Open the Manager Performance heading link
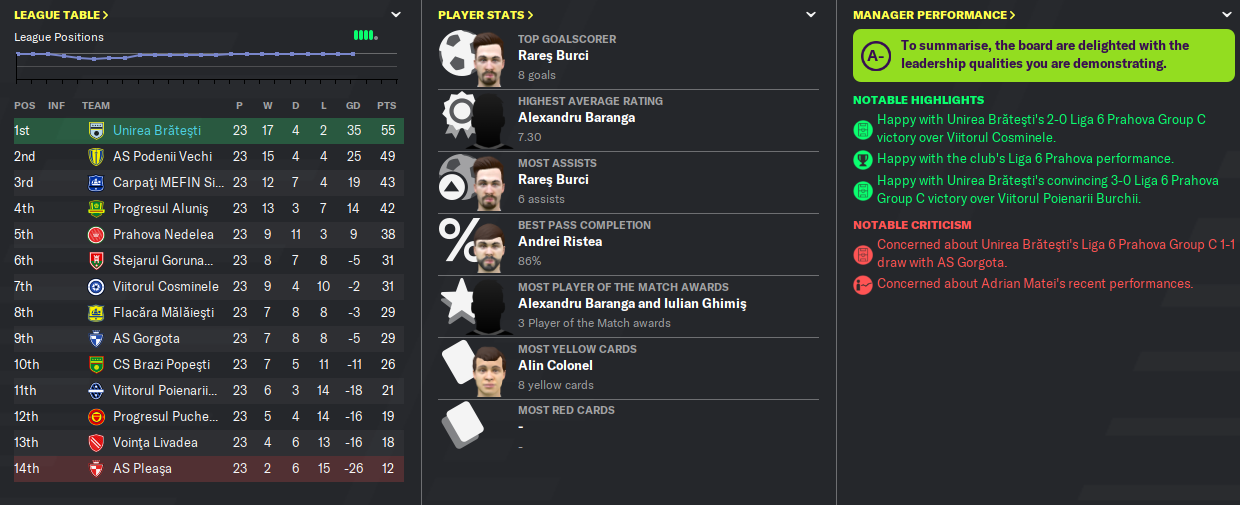1240x505 pixels. coord(934,15)
